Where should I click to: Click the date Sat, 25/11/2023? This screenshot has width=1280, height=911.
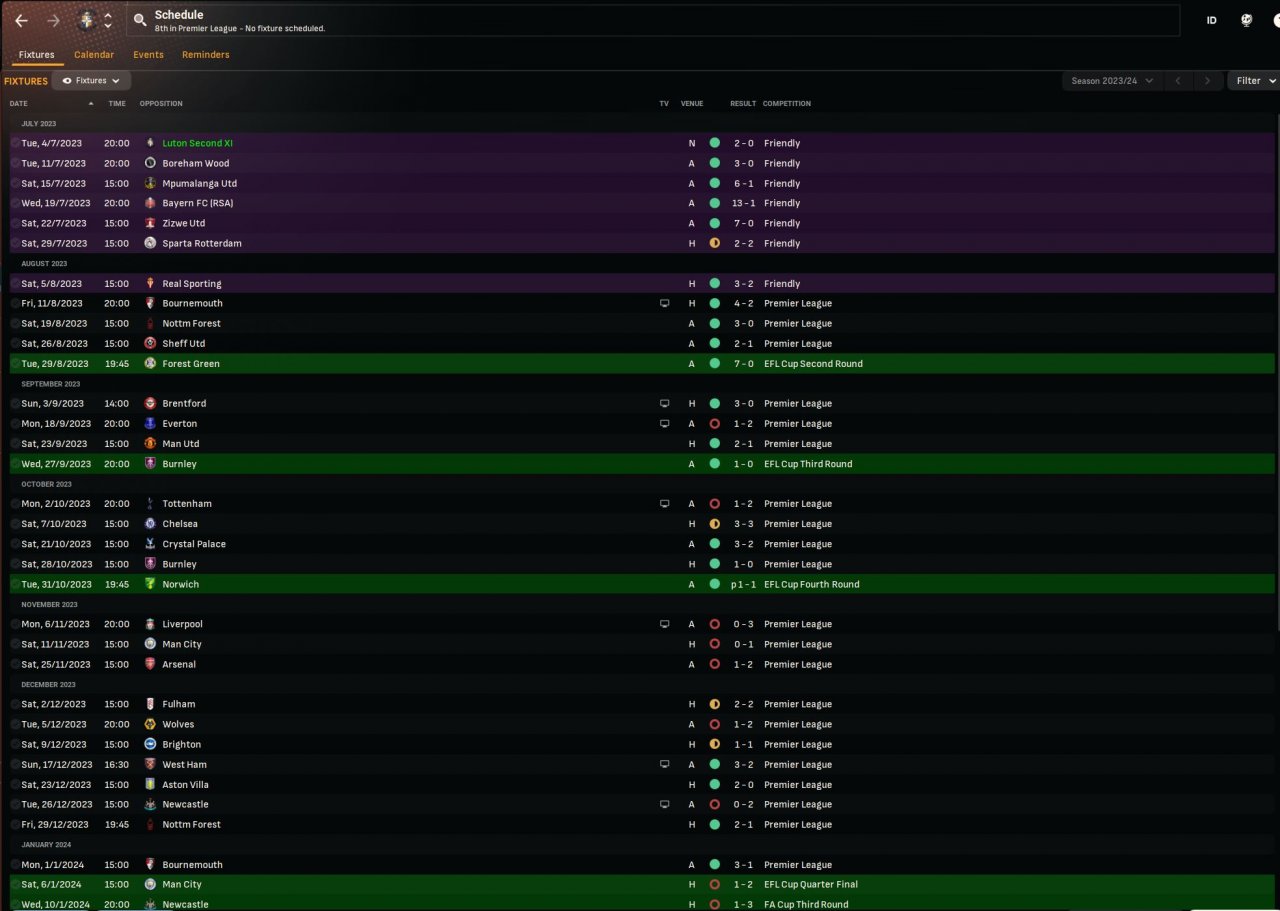[56, 664]
